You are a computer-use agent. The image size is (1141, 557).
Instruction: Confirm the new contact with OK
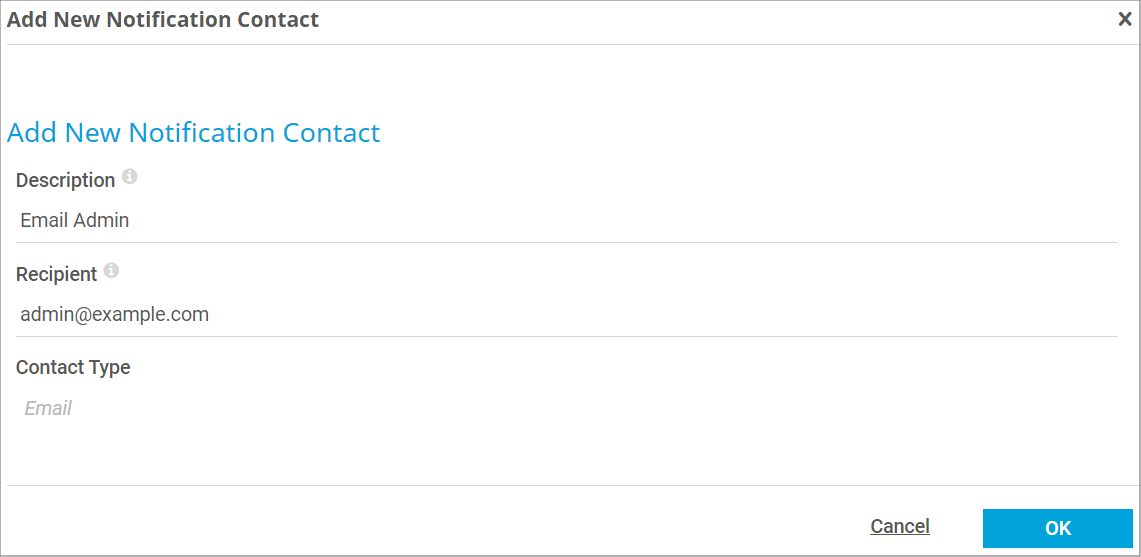point(1057,528)
